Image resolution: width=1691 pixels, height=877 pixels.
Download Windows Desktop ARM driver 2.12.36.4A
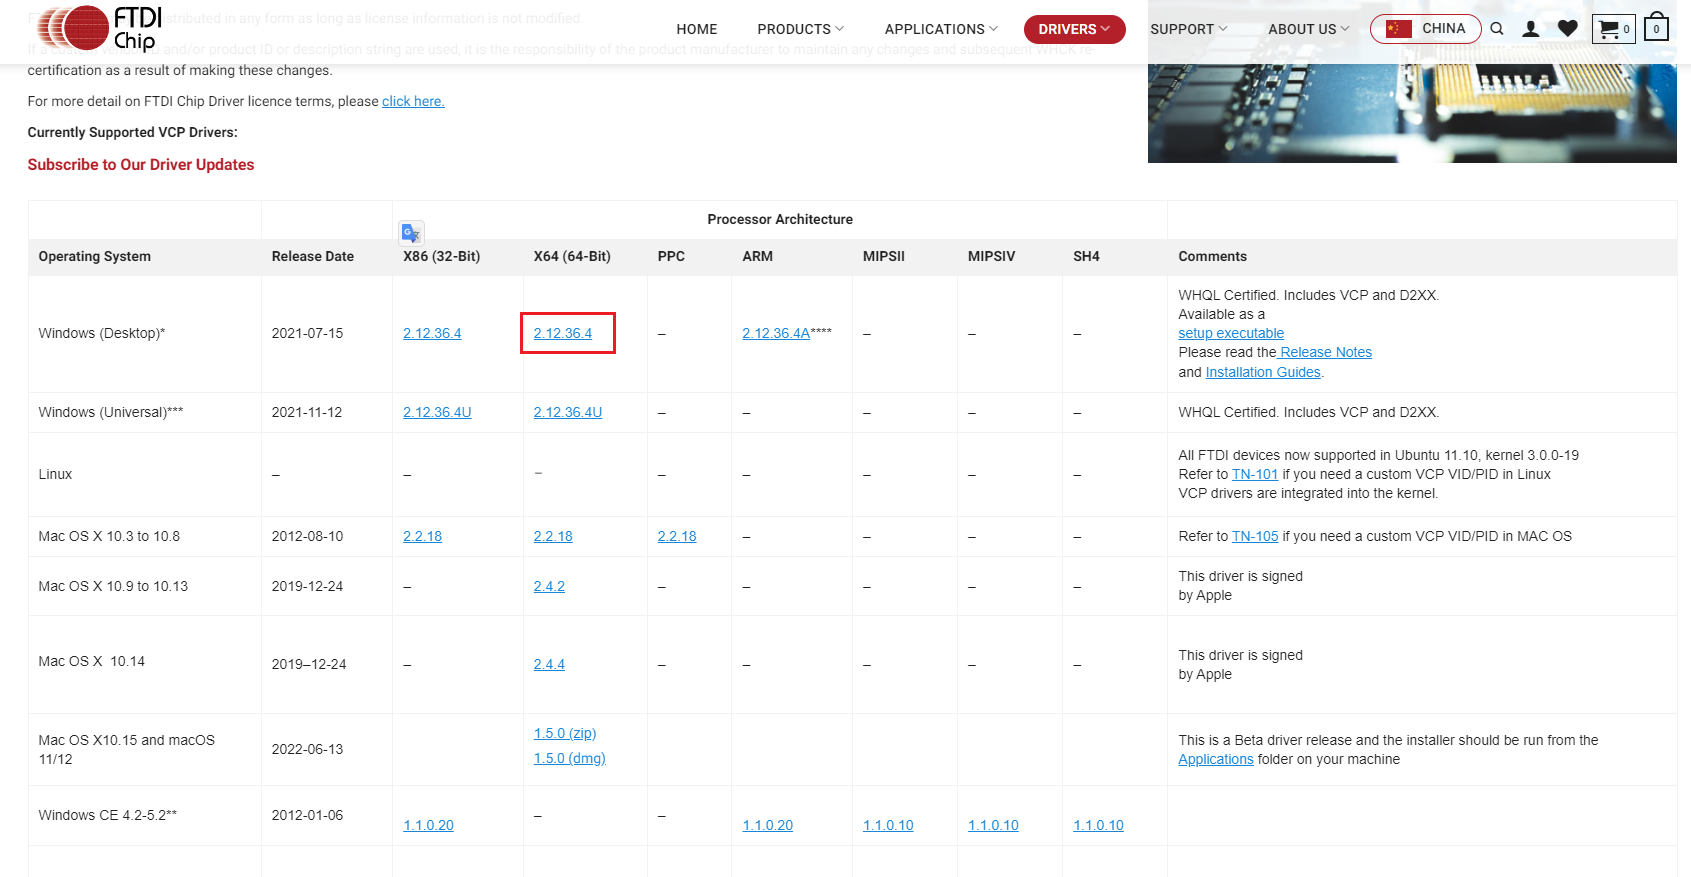(776, 333)
